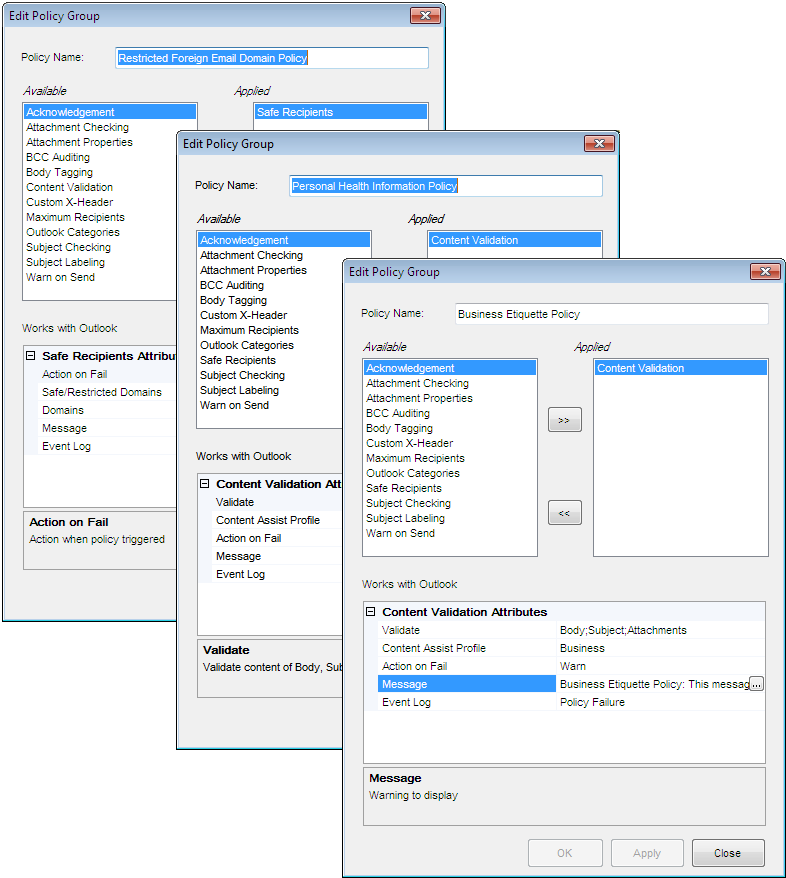Select Attachment Properties in Personal Health Available list

[270, 270]
